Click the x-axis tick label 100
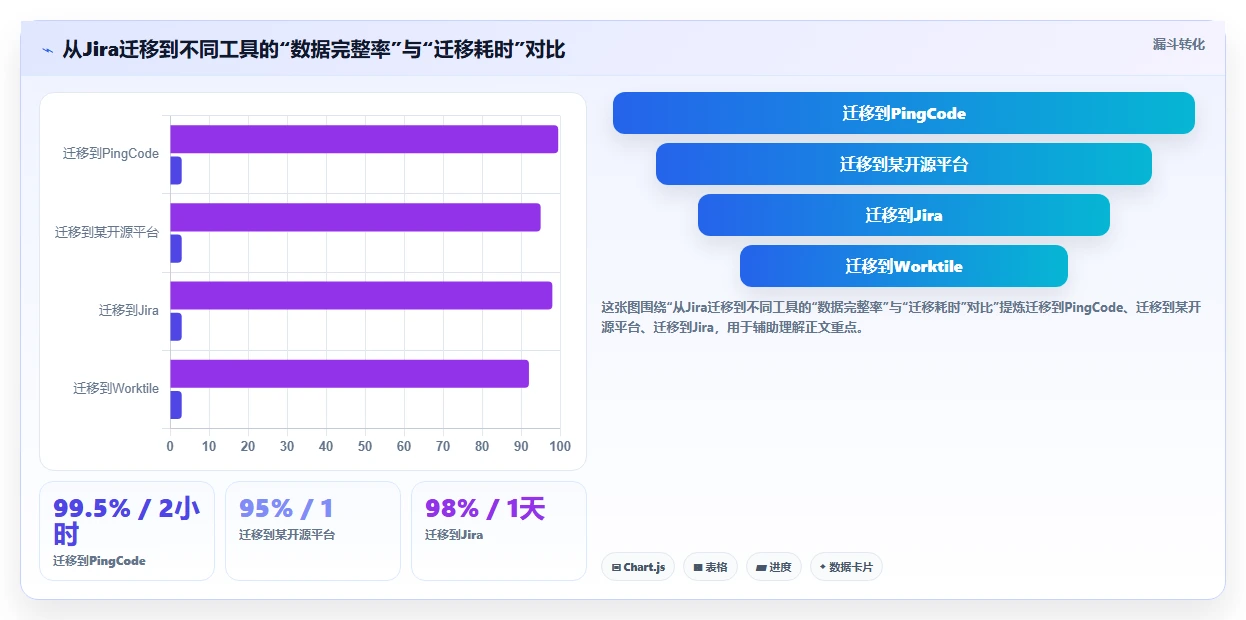This screenshot has height=620, width=1246. pyautogui.click(x=560, y=446)
